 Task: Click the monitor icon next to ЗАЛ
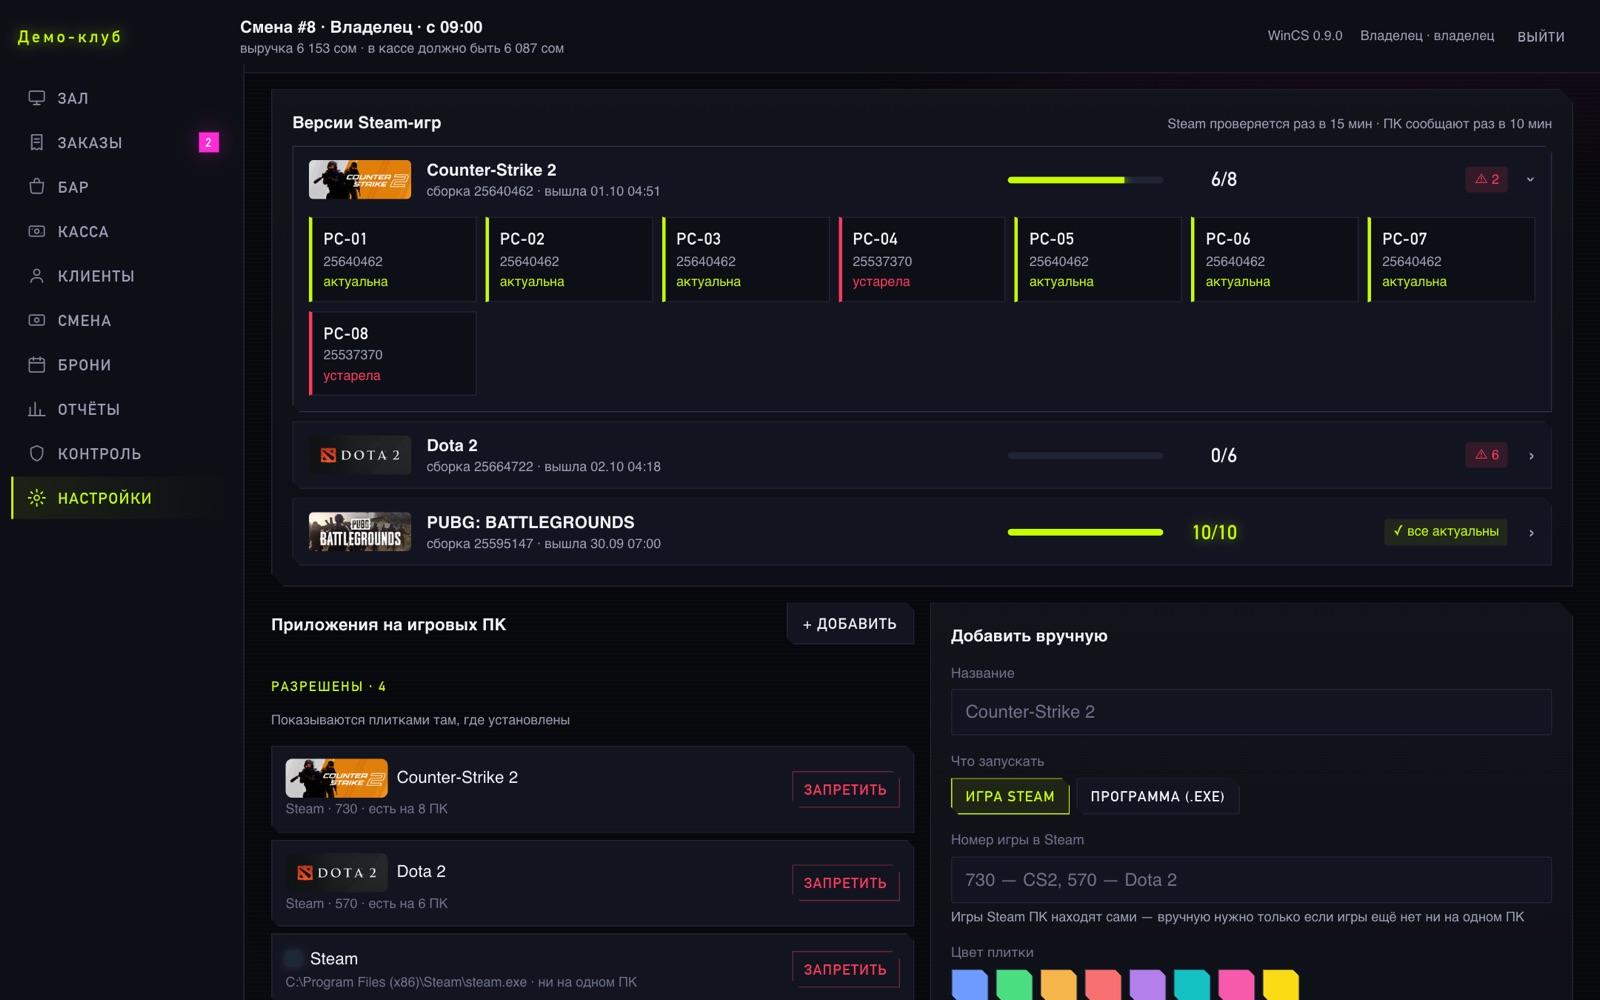coord(37,98)
